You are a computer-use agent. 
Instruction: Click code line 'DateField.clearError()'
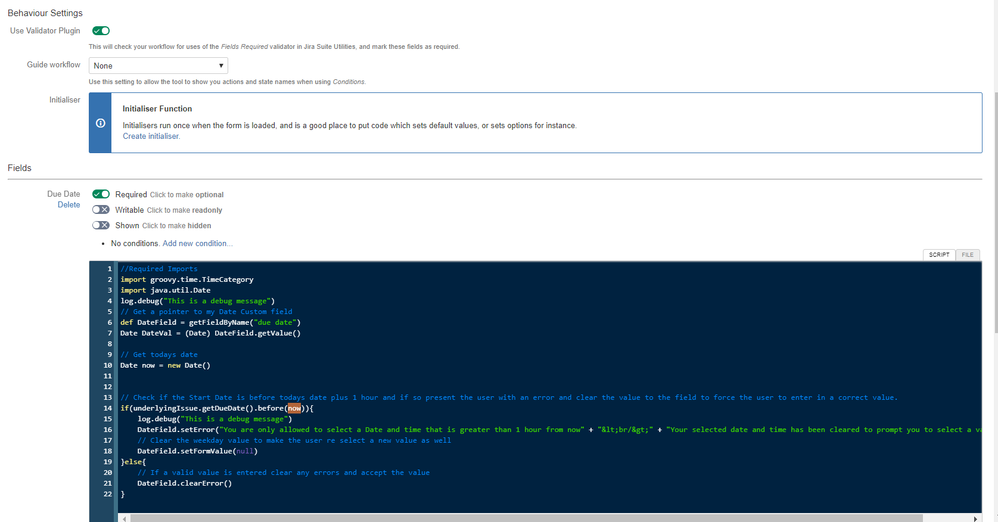185,483
